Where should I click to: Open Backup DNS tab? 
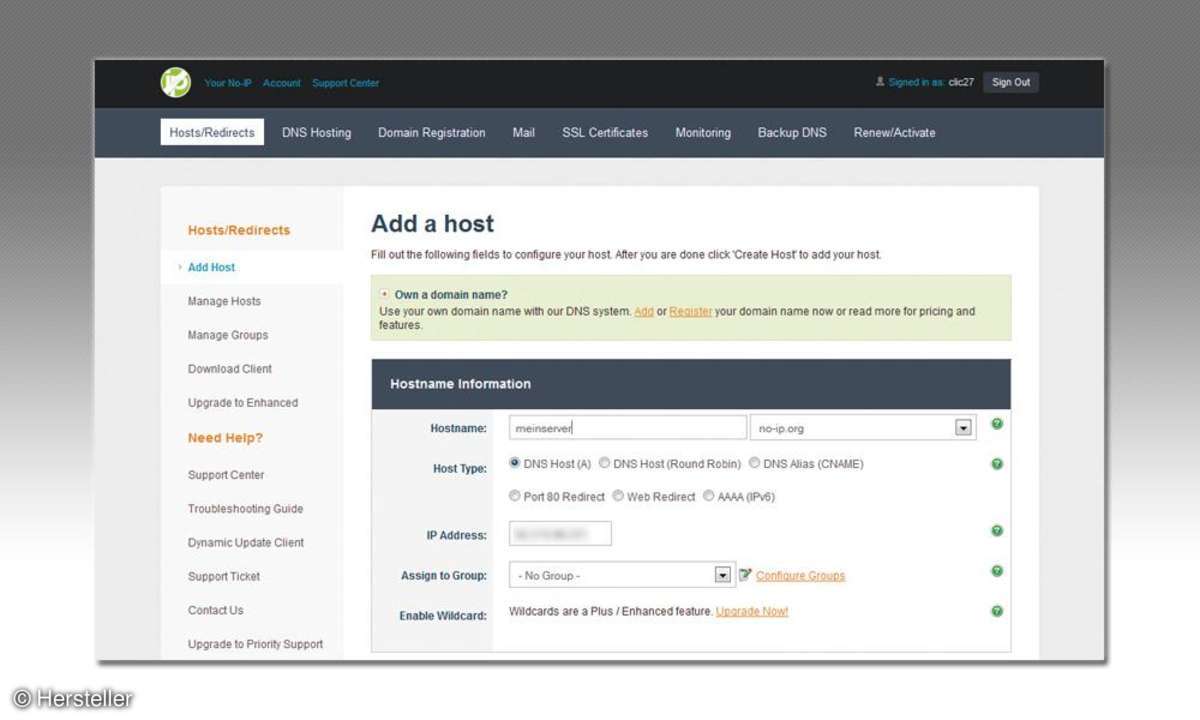pos(792,132)
